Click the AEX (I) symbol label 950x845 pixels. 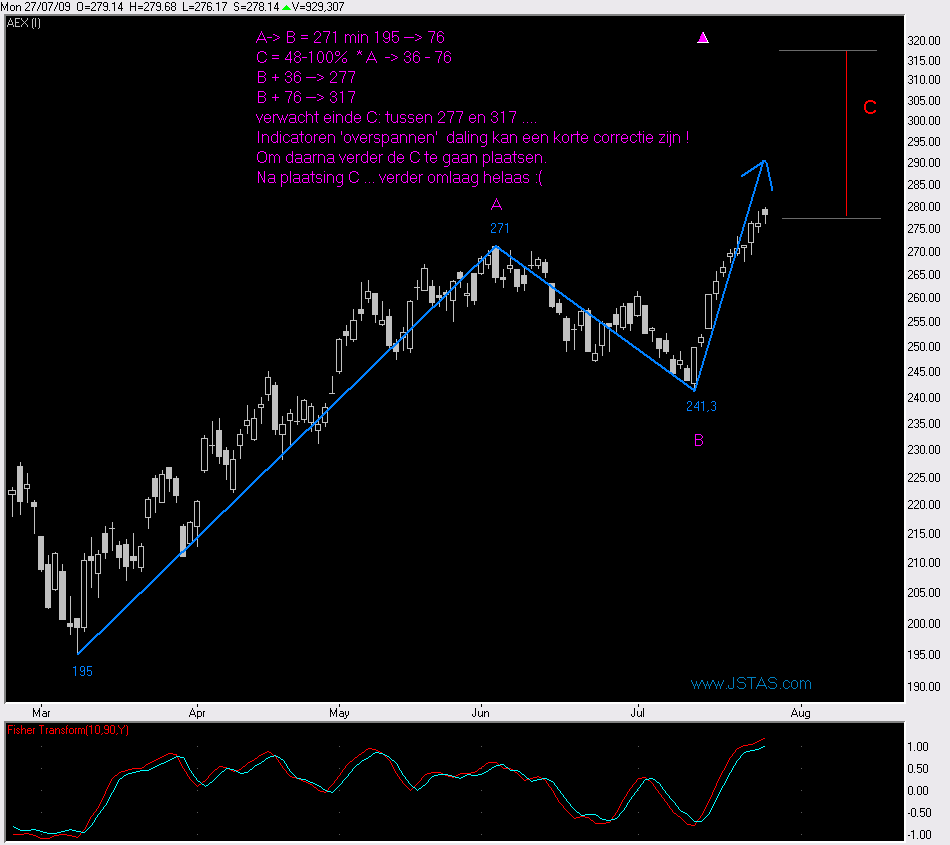(x=23, y=22)
